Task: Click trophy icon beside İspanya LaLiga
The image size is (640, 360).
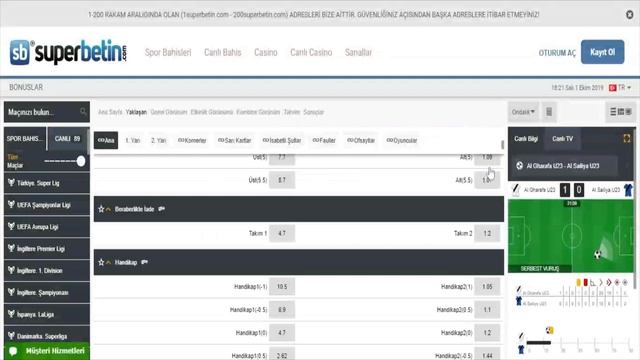Action: click(x=11, y=314)
